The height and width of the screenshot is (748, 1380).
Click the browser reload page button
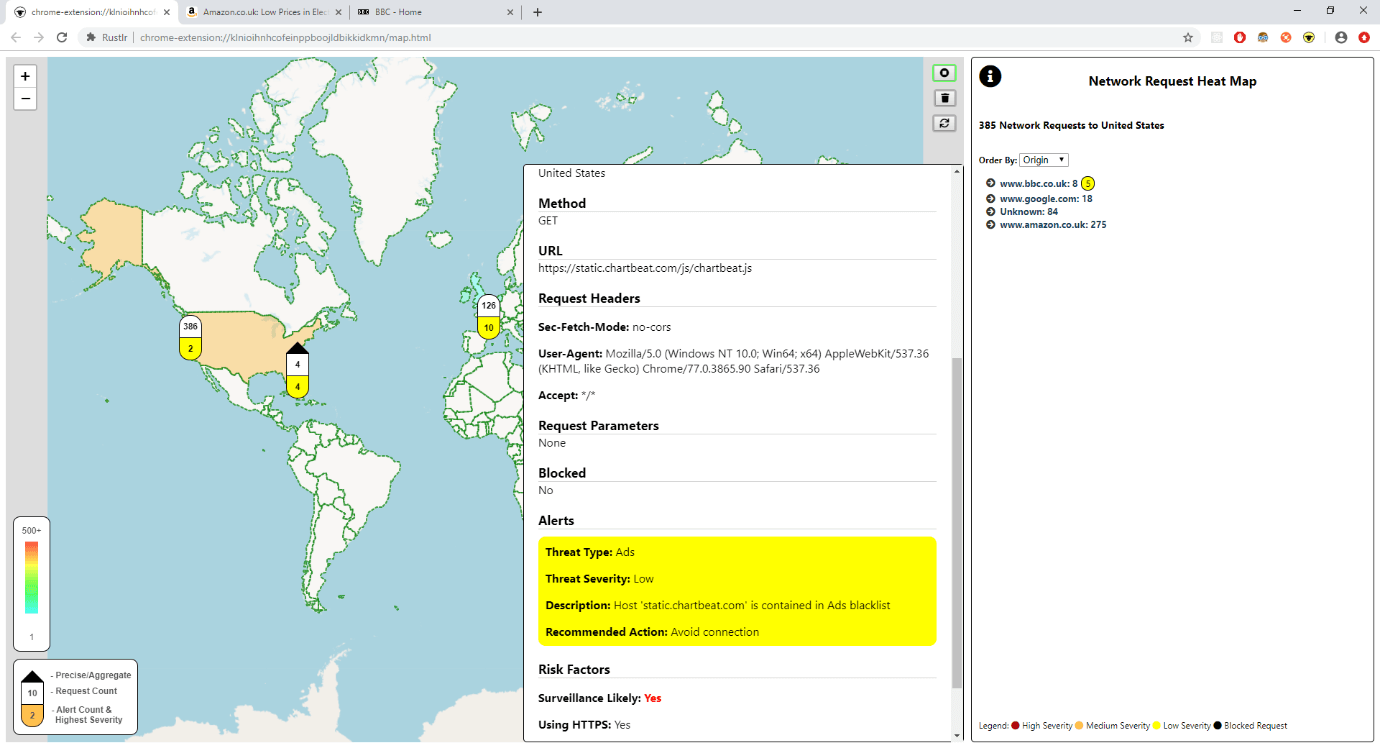pos(62,37)
